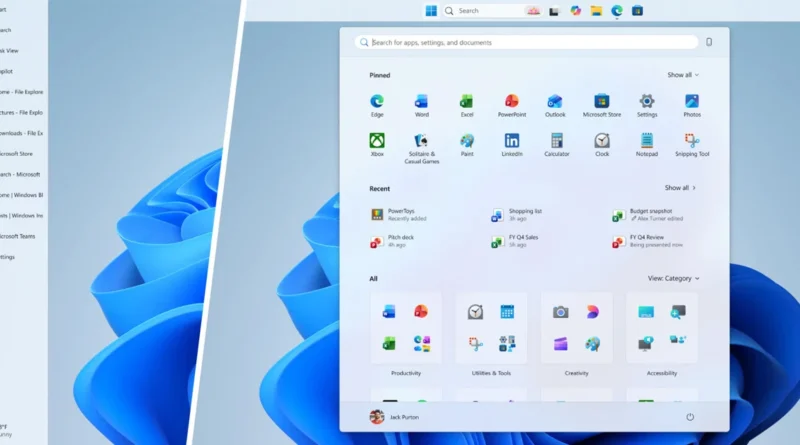
Task: Open the View: Category dropdown
Action: 673,278
